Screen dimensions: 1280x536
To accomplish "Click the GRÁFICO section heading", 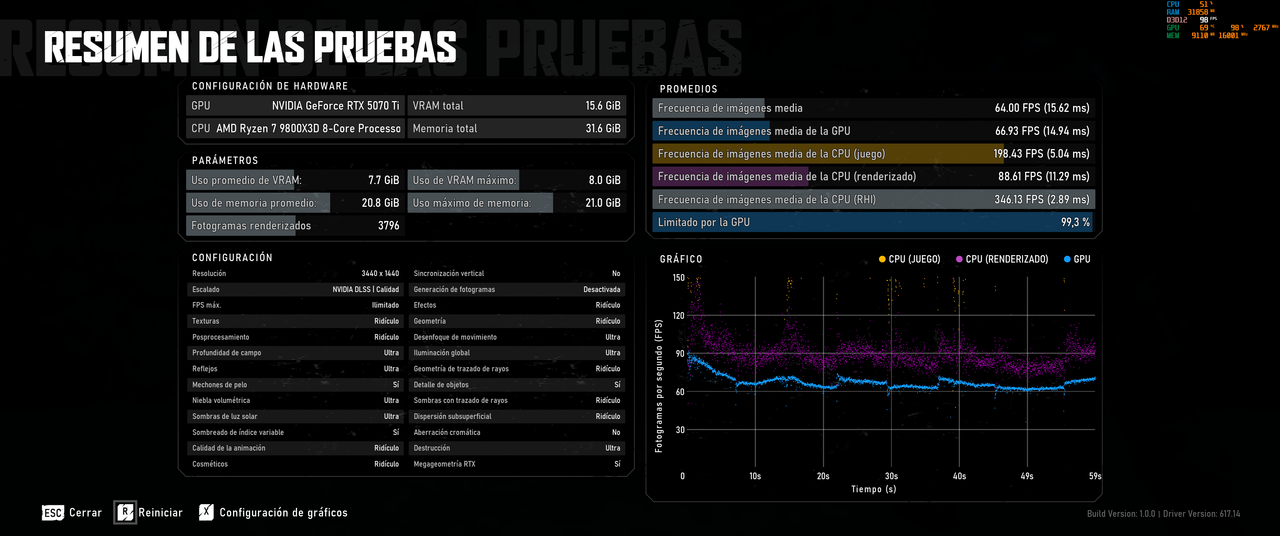I will 681,259.
